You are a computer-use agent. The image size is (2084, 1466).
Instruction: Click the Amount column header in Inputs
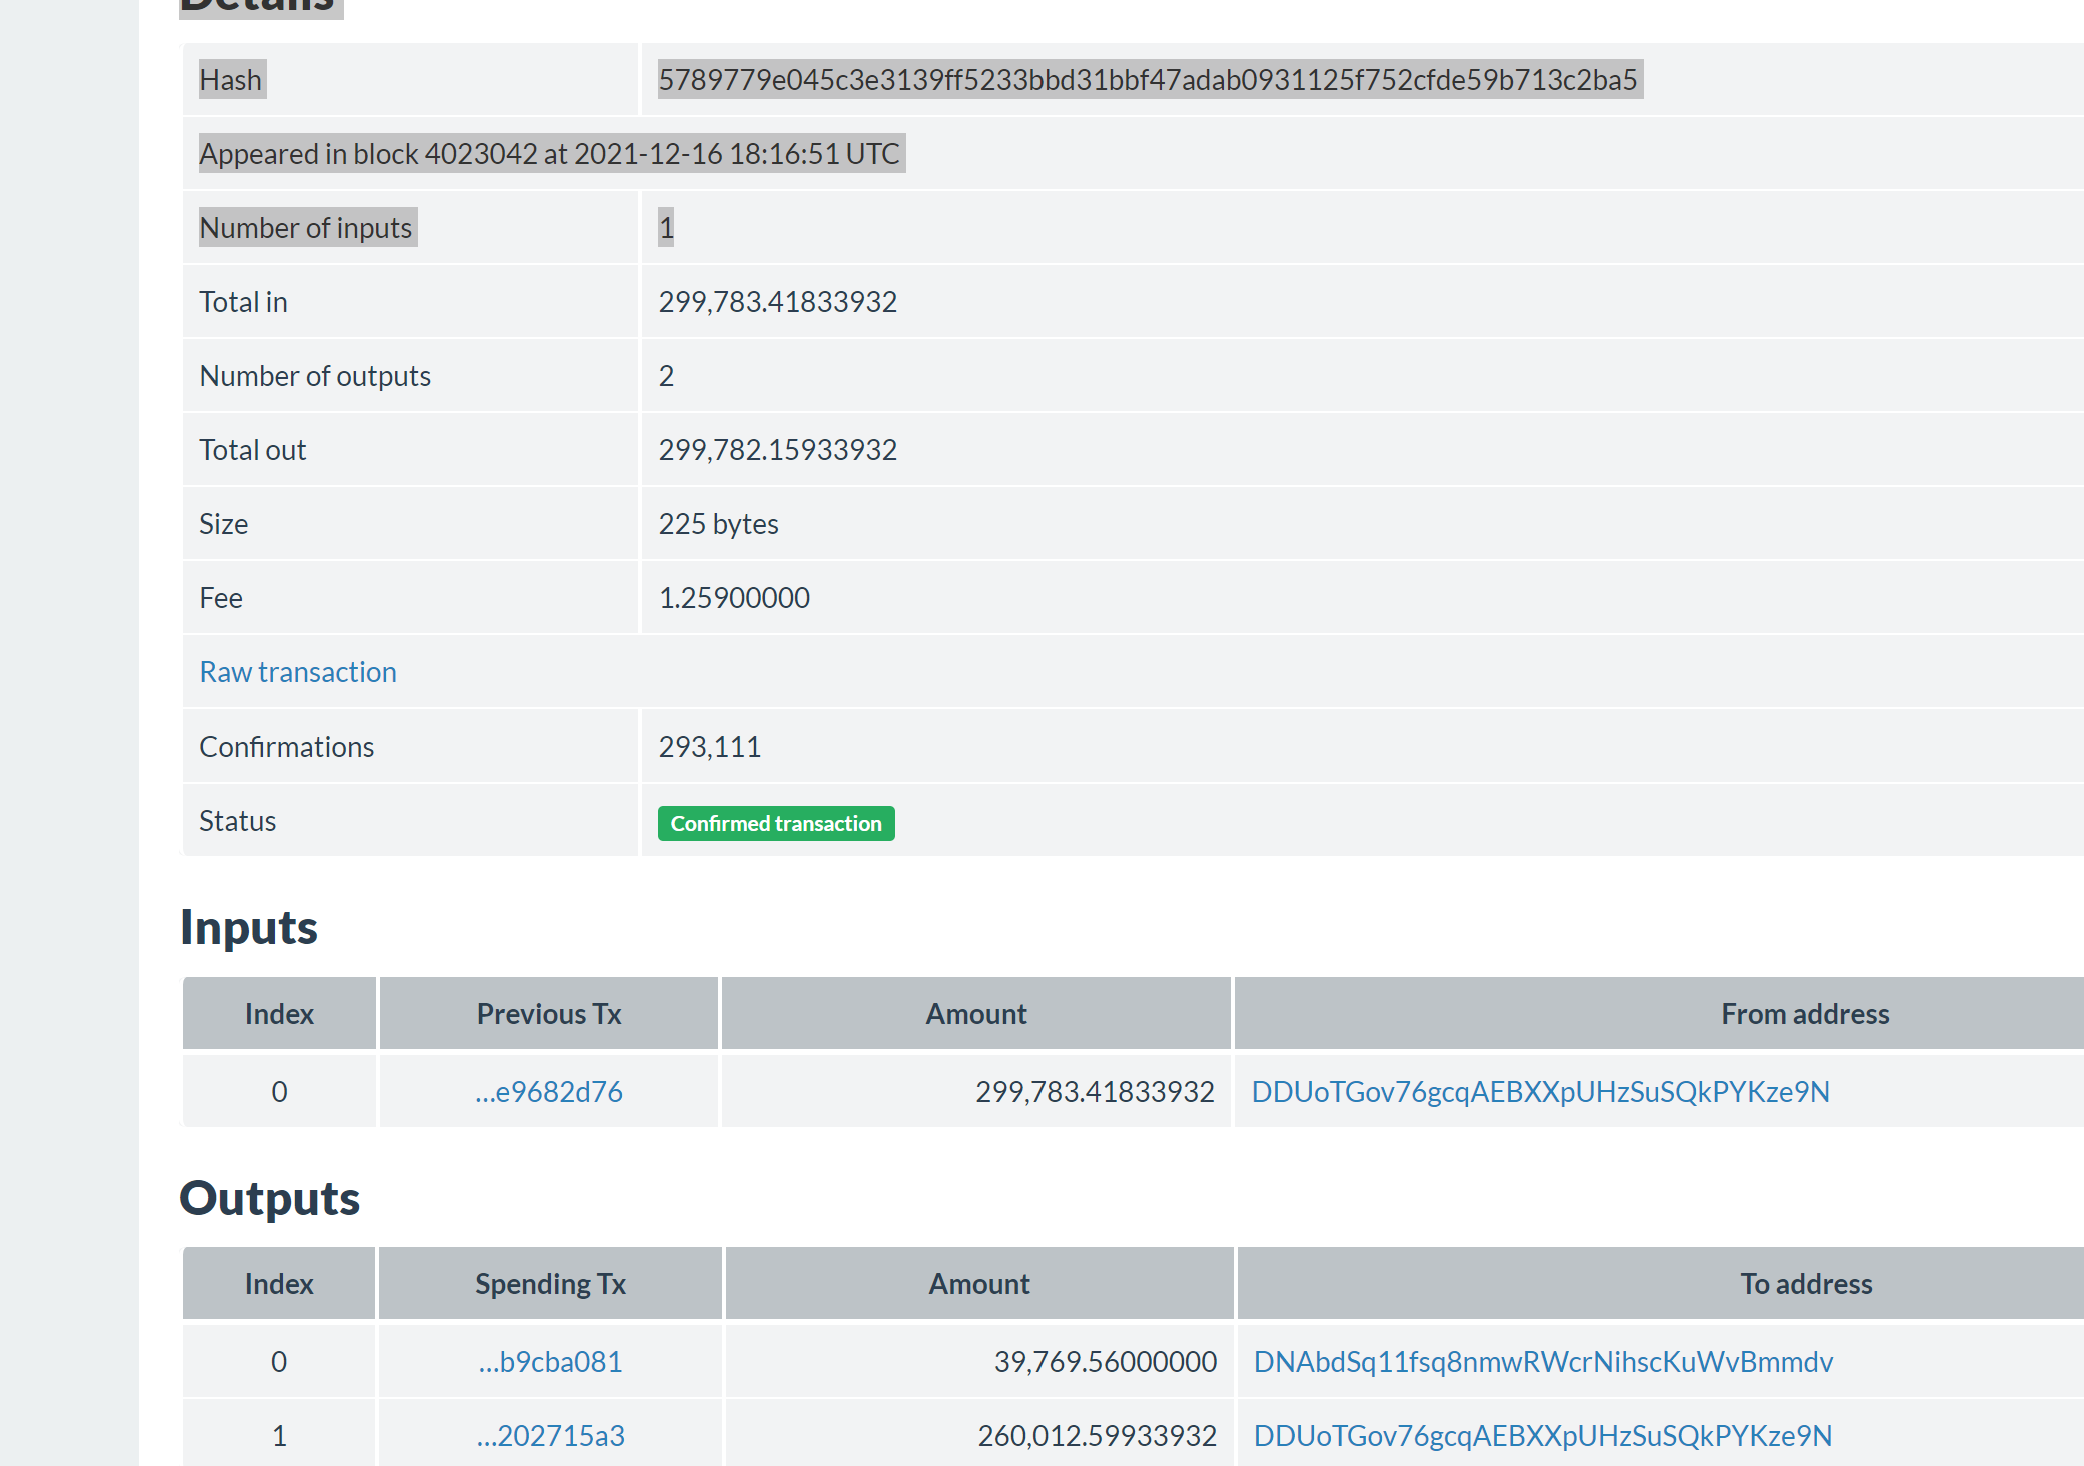[975, 1013]
